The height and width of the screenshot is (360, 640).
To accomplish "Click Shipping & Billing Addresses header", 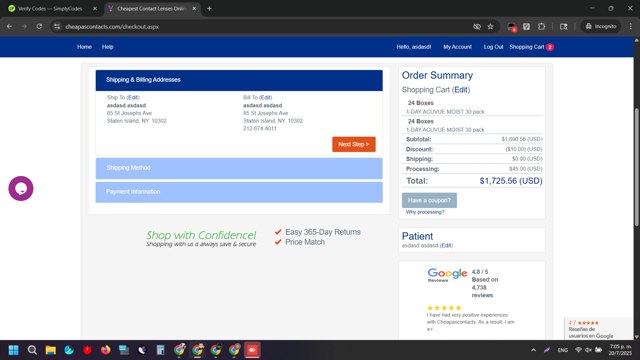I will [239, 80].
